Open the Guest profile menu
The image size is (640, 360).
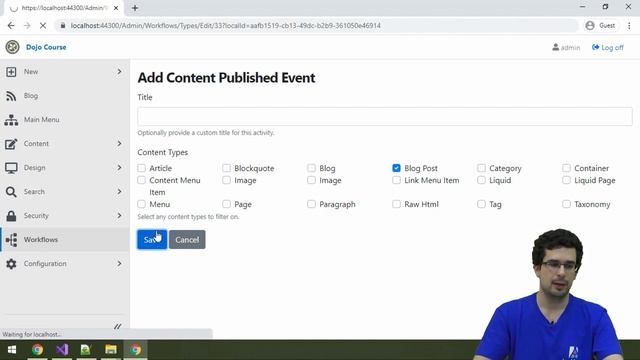[600, 25]
